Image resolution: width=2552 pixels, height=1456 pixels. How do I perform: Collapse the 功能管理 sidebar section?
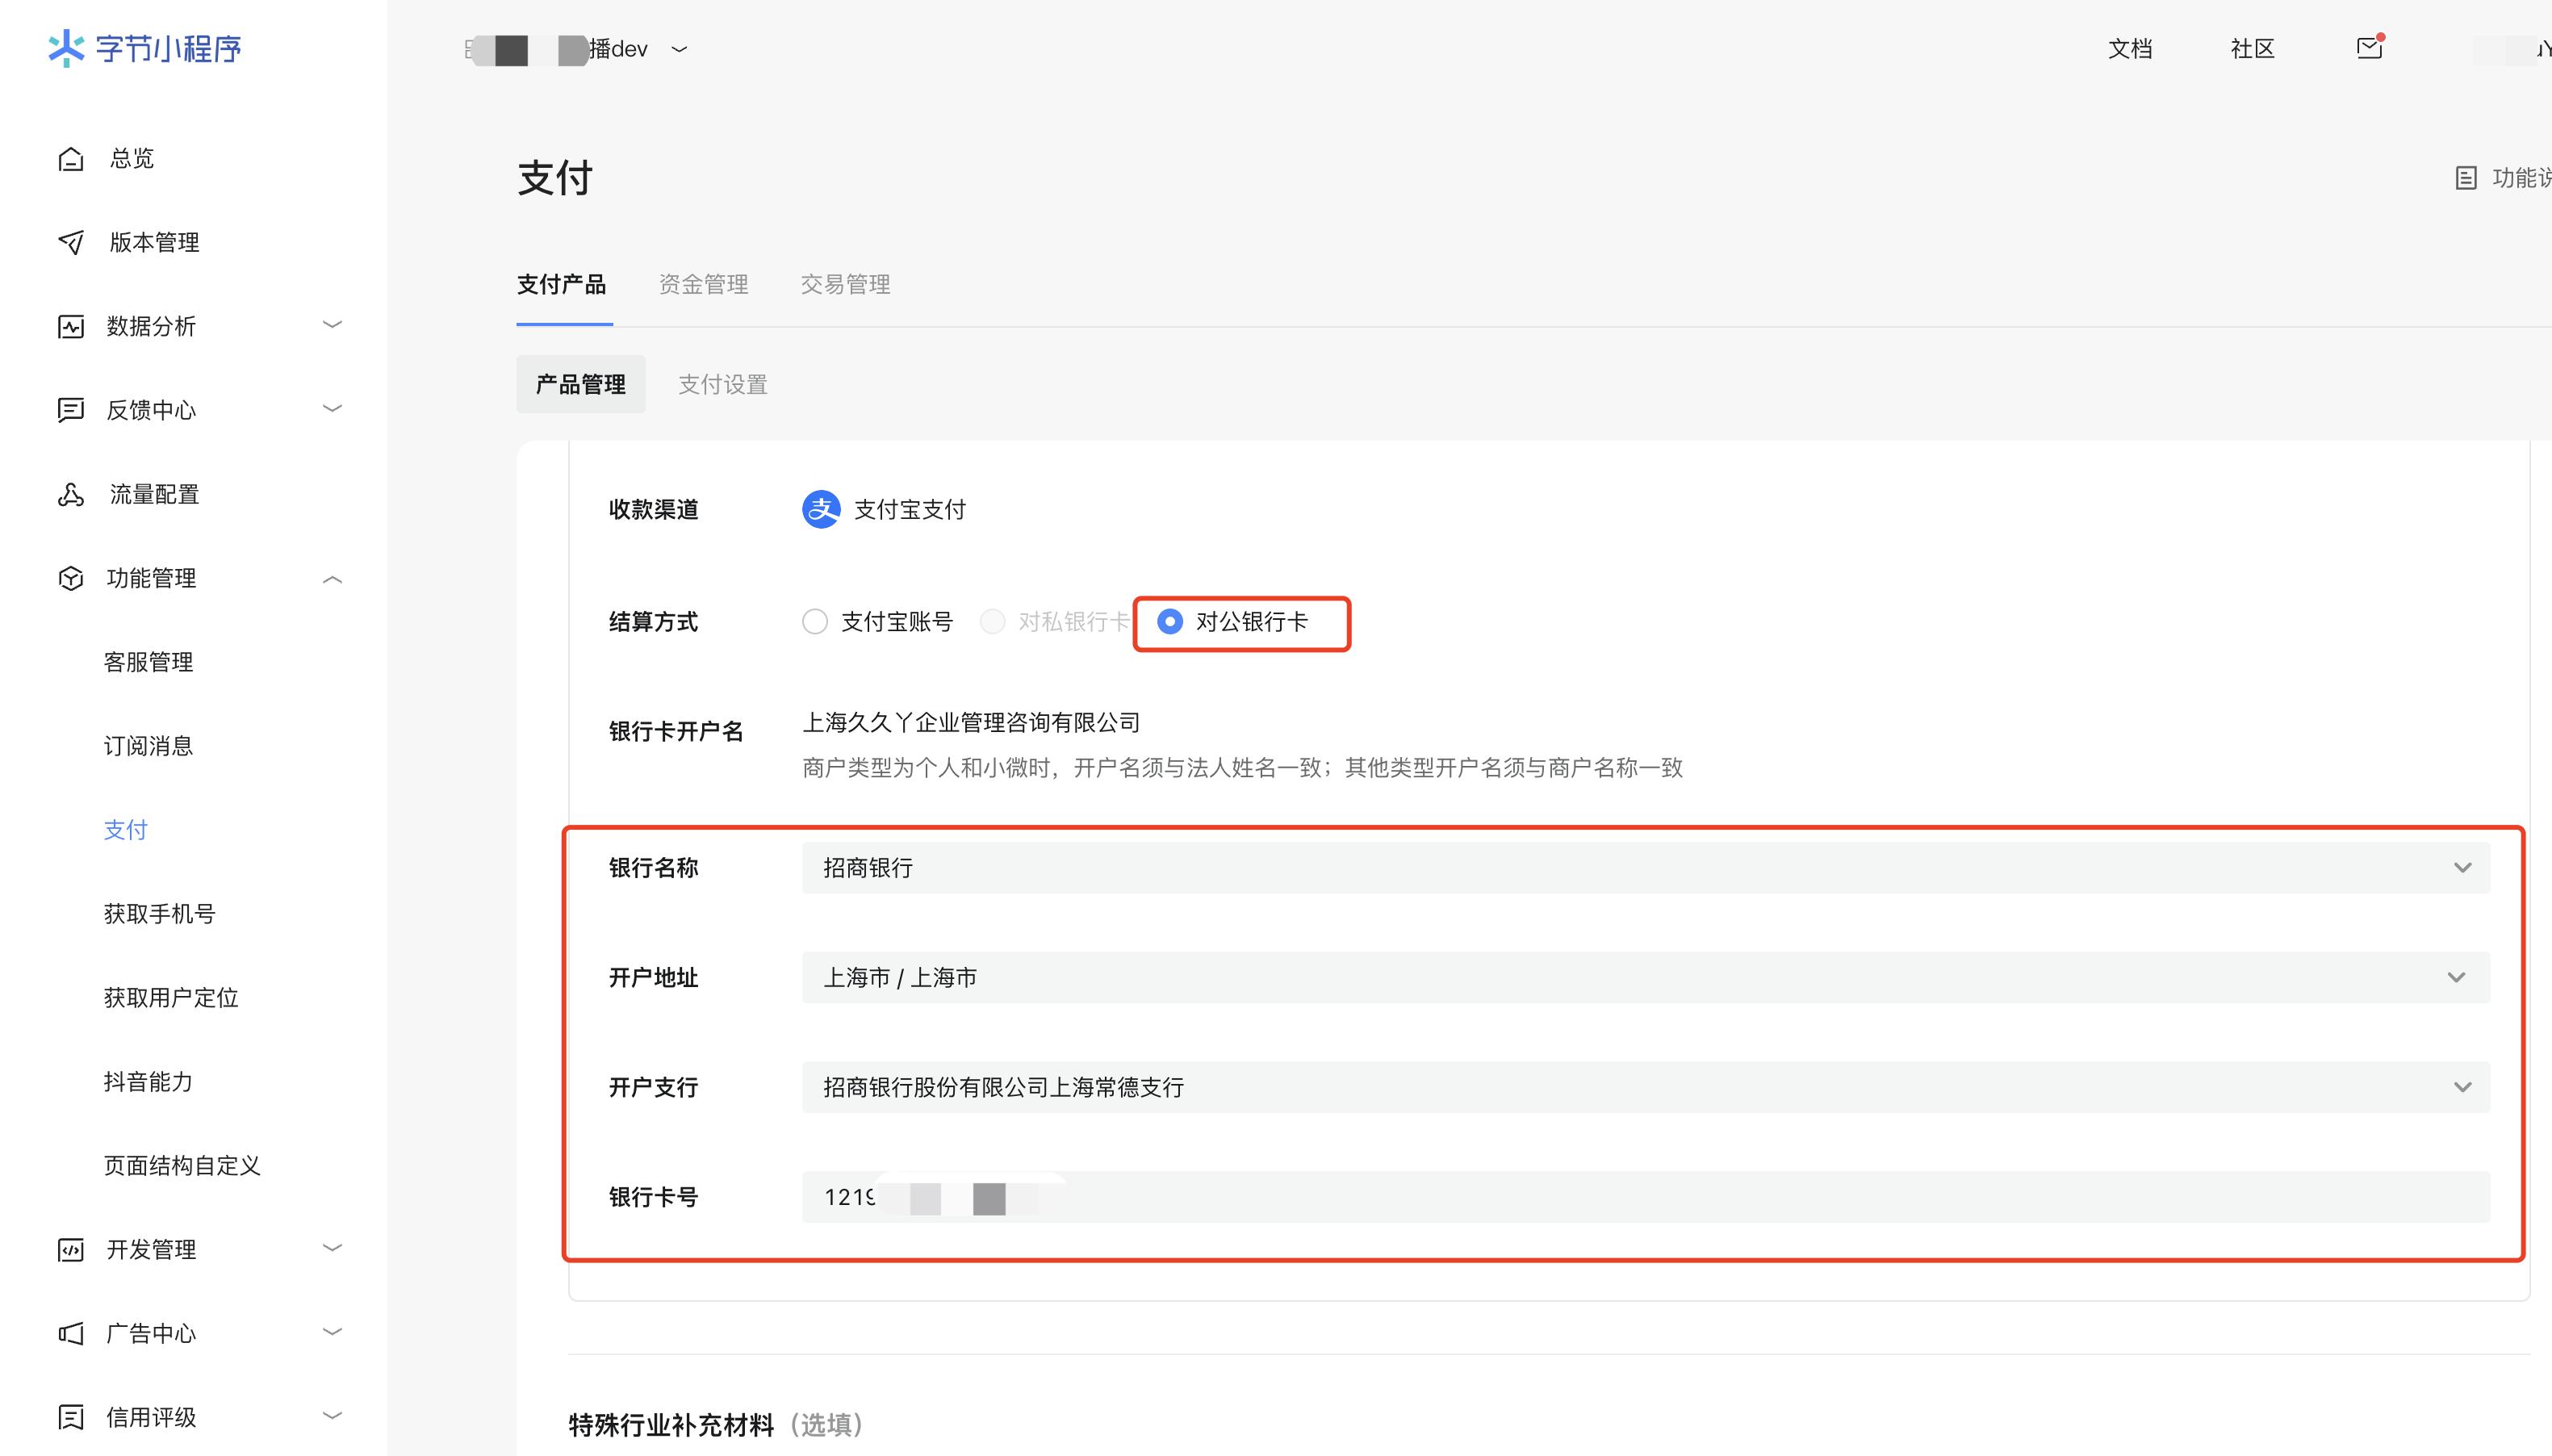(332, 579)
